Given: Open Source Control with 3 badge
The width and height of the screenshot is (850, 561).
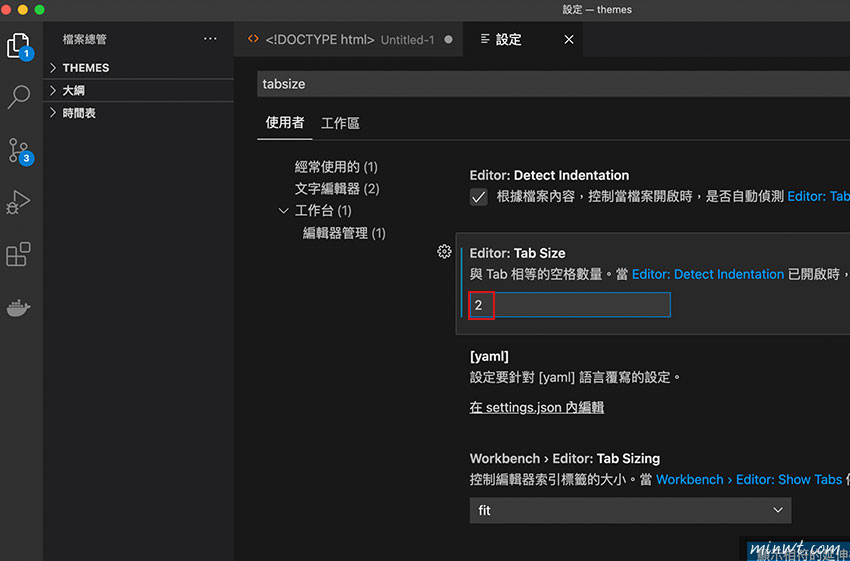Looking at the screenshot, I should coord(19,151).
